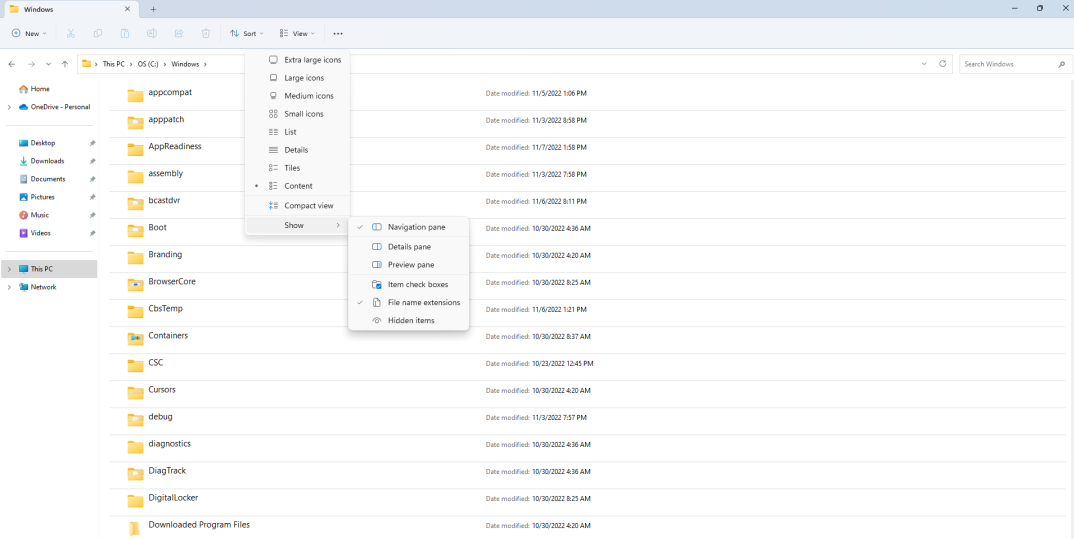Enable Item check boxes option
The width and height of the screenshot is (1074, 539).
[417, 284]
